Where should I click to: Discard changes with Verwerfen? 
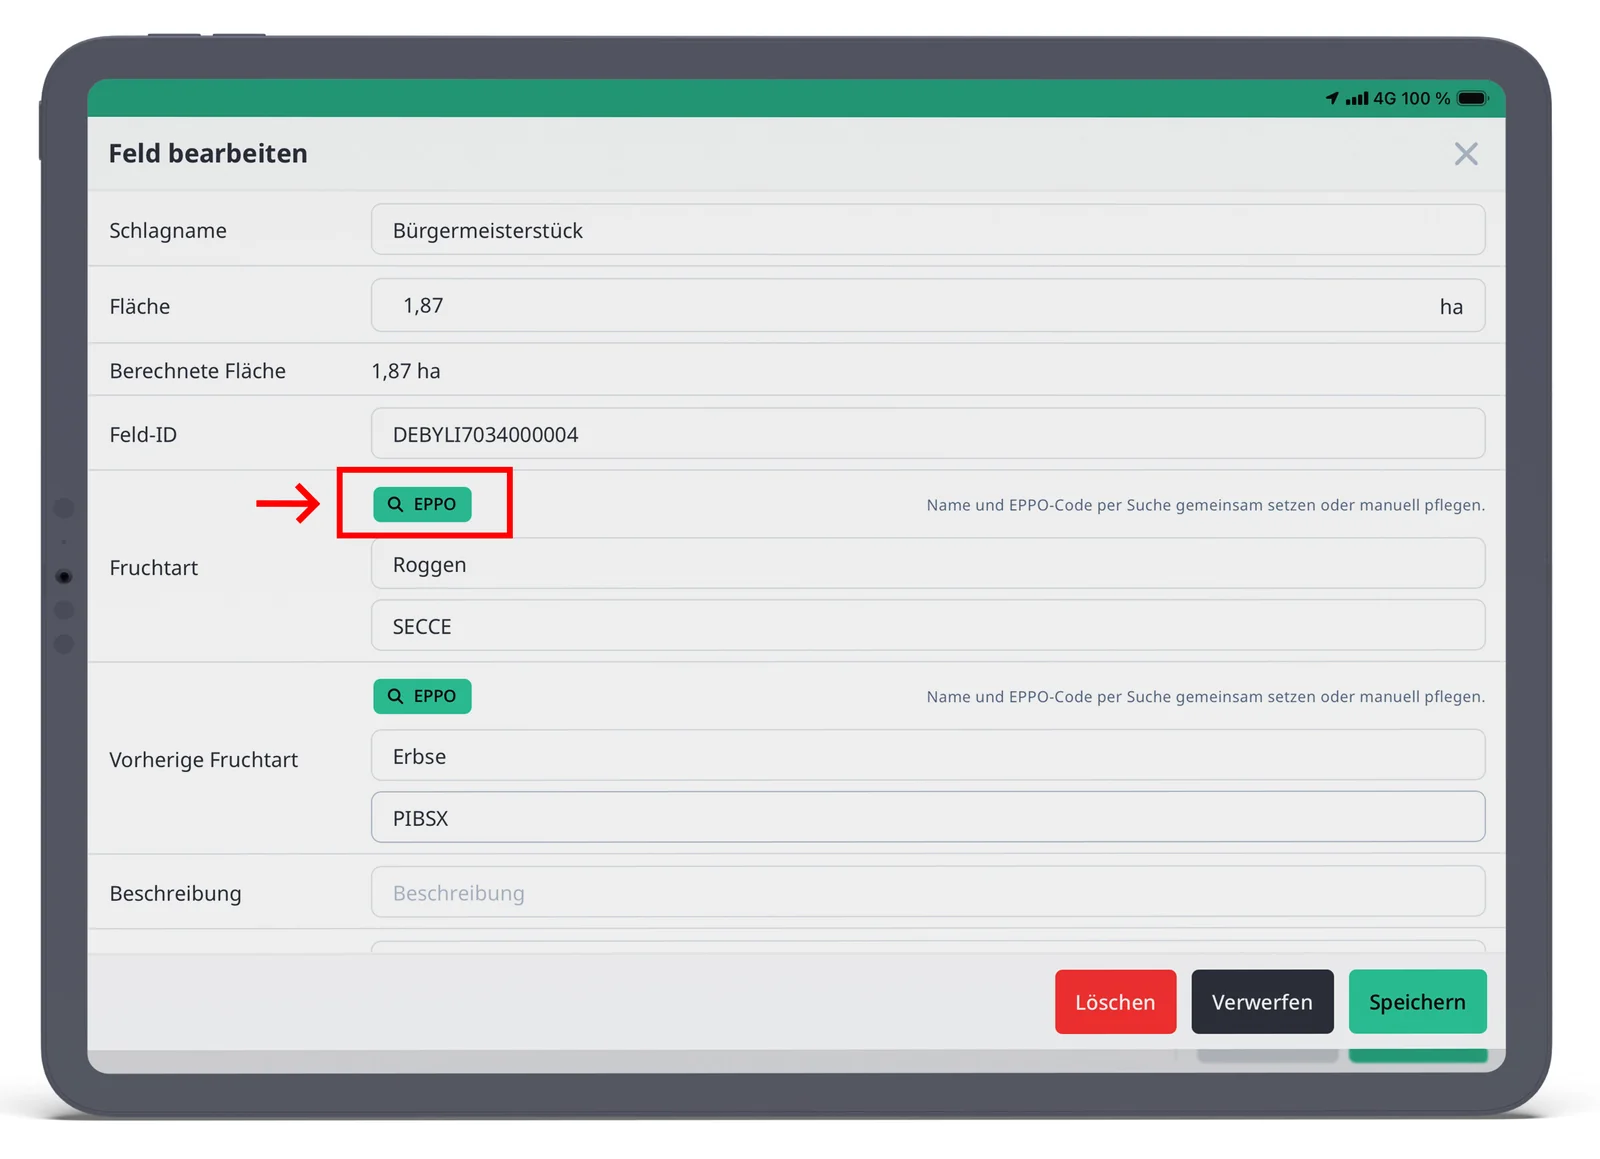pos(1262,1002)
